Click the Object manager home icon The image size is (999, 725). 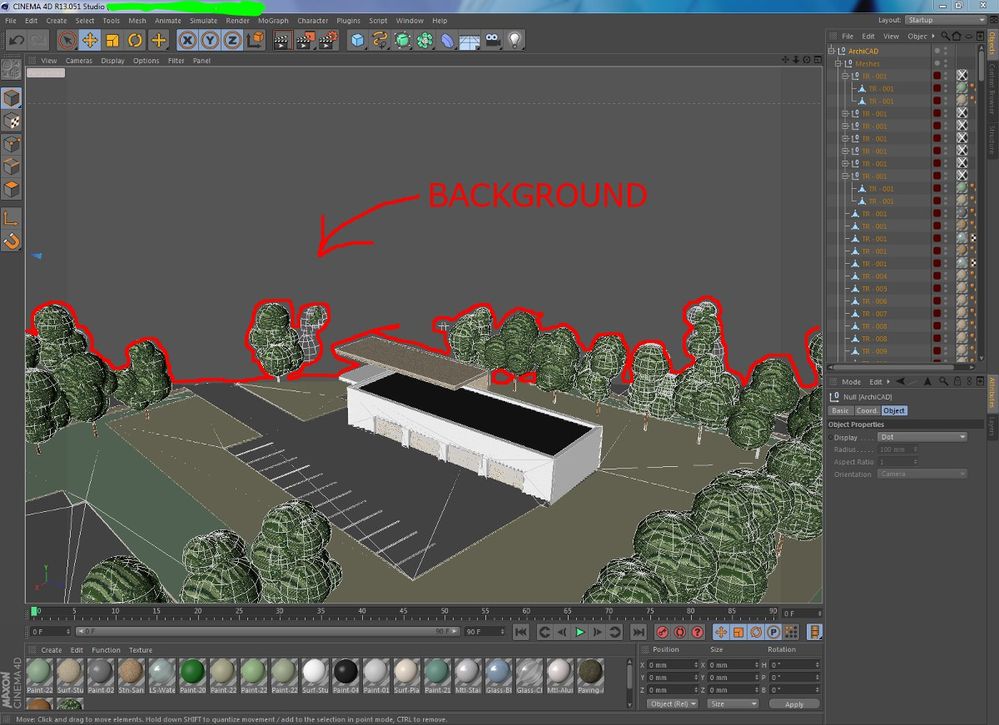956,36
